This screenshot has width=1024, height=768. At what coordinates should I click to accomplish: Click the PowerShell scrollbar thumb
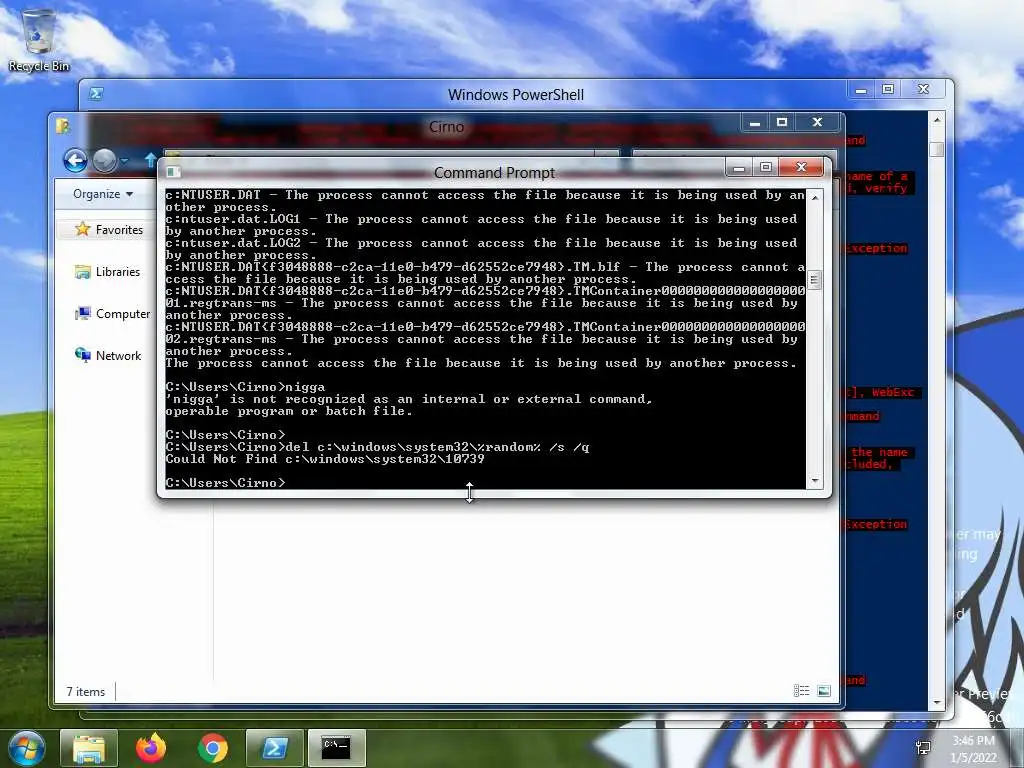[x=936, y=150]
